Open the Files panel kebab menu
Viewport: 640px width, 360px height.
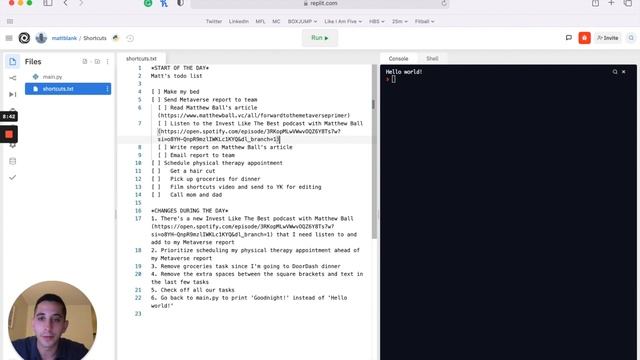[107, 62]
